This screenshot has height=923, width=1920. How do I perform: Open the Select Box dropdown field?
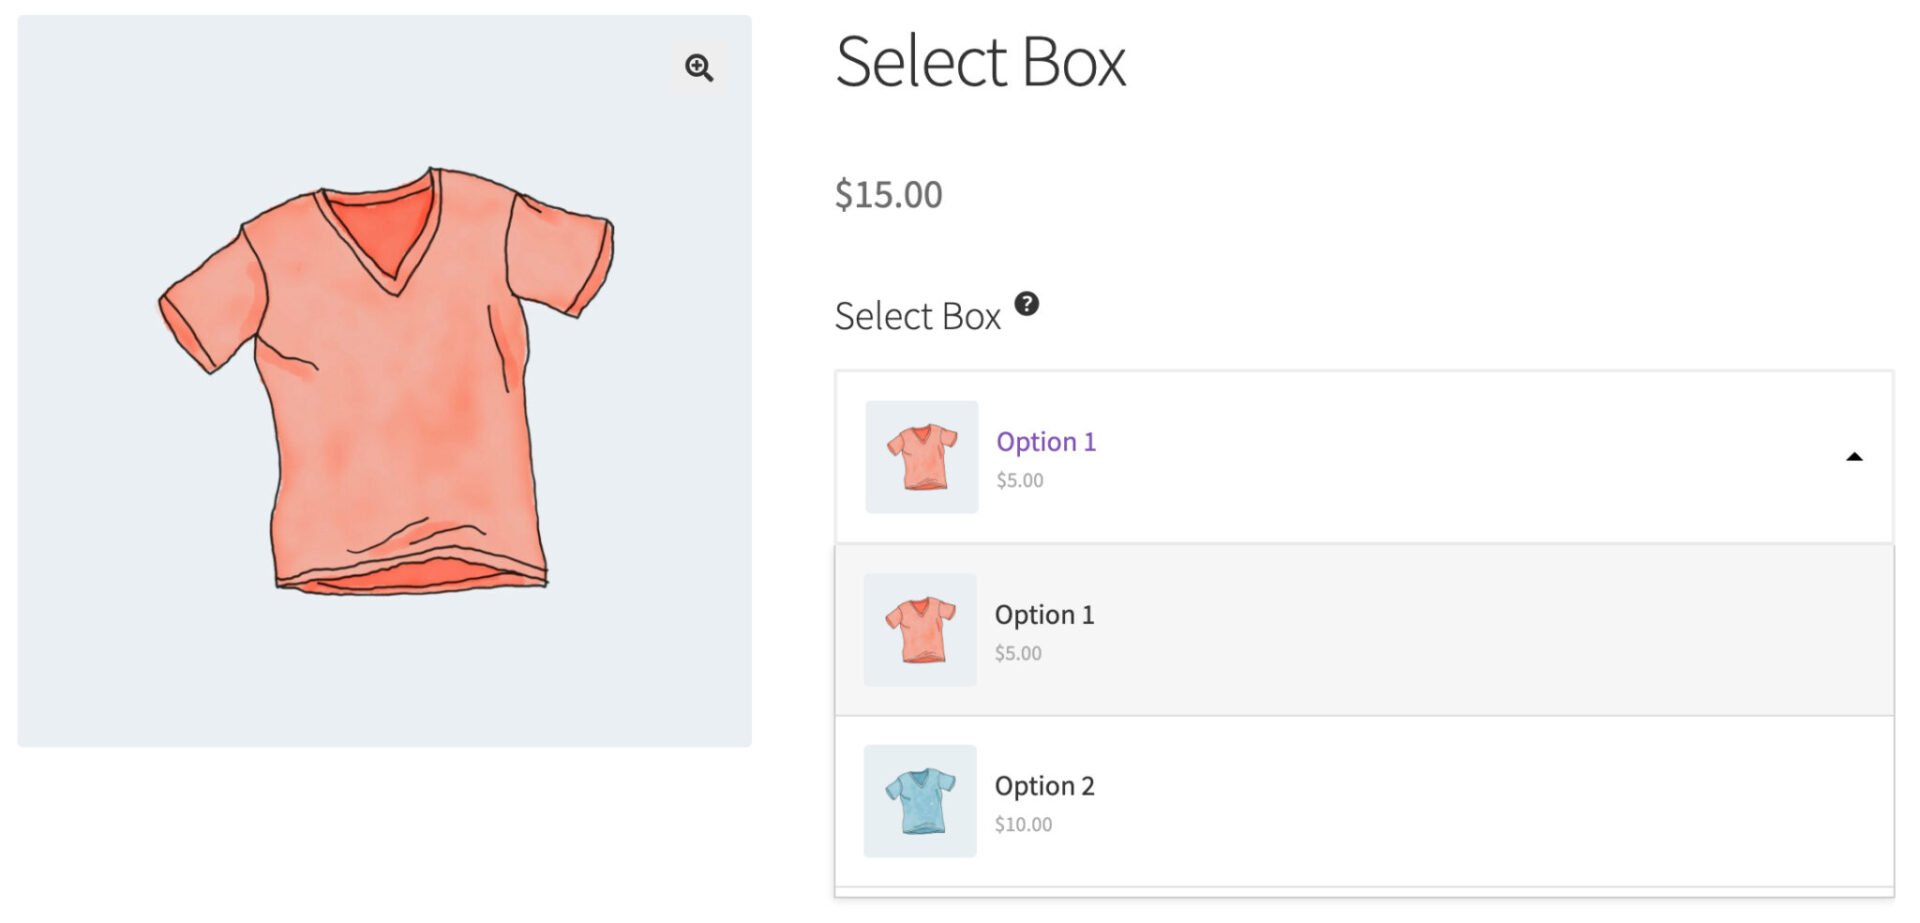(1370, 455)
